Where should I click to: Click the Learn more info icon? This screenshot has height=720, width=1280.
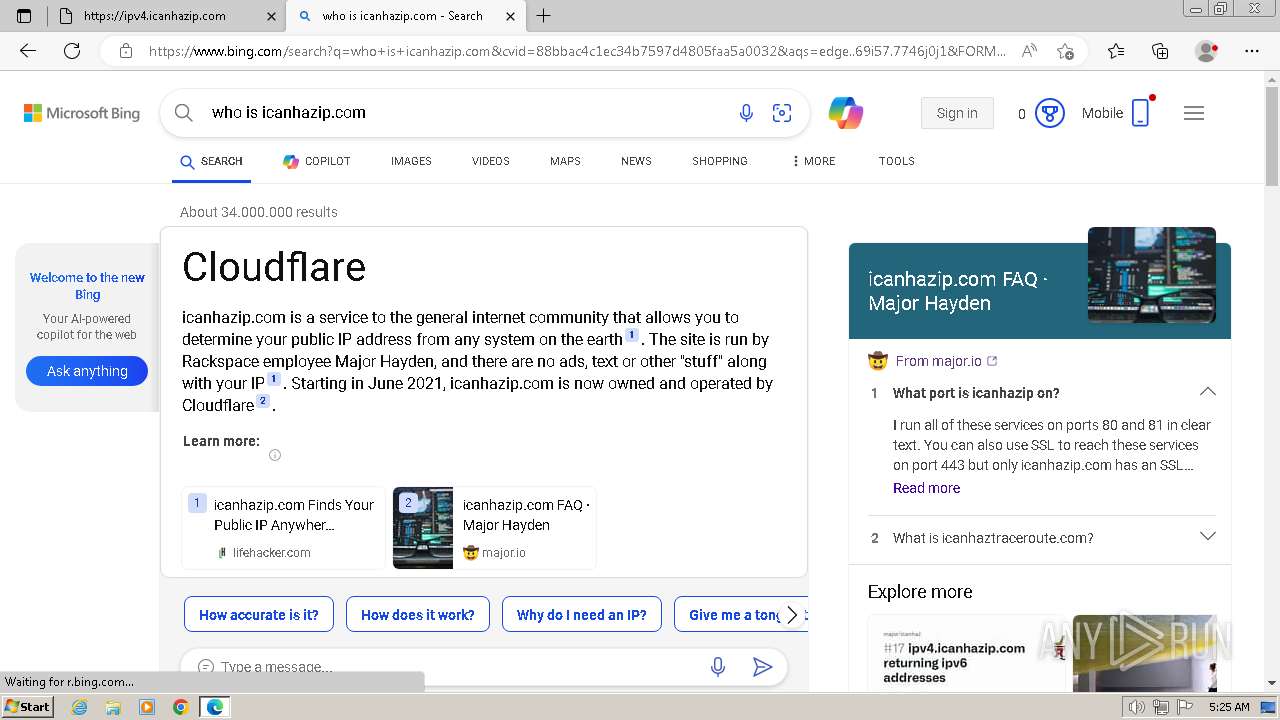[x=275, y=455]
